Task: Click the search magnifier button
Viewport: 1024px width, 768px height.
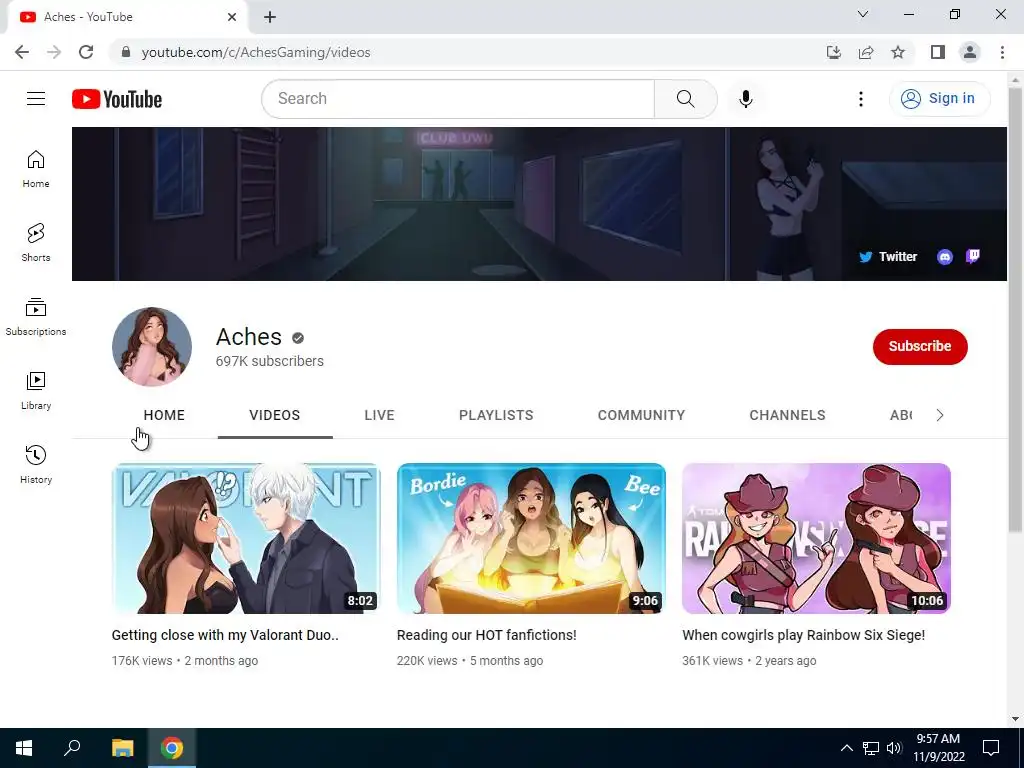Action: [686, 99]
